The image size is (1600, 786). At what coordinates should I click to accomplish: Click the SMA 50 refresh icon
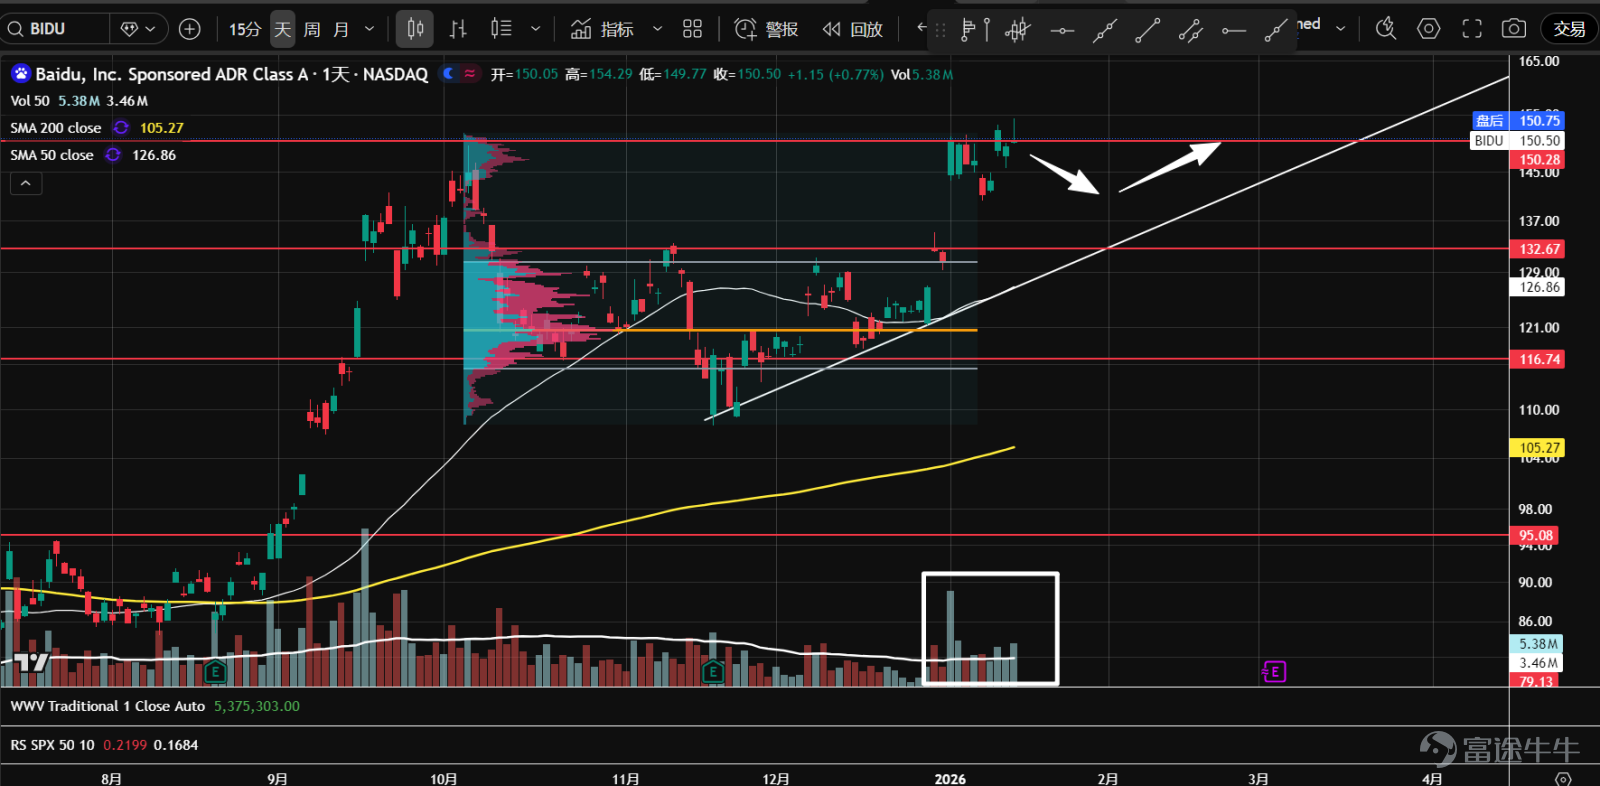click(113, 155)
